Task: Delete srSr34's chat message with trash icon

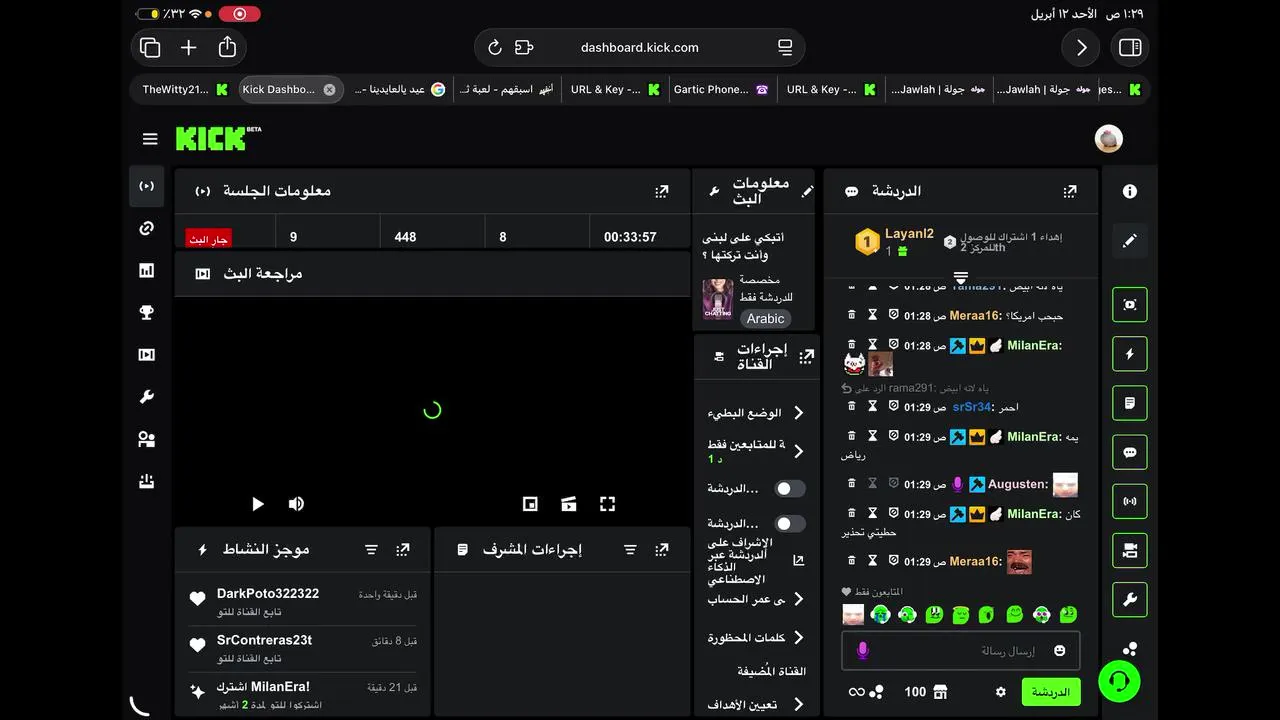Action: (852, 407)
